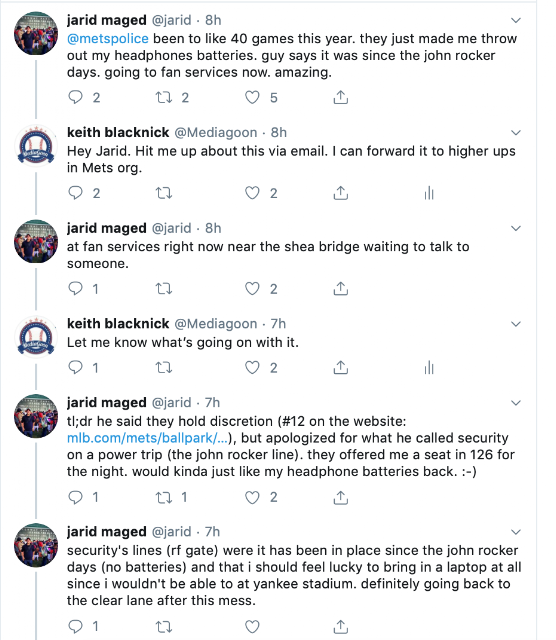The image size is (556, 640).
Task: Retweet the first jarid tweet about headphone batteries
Action: coord(164,97)
